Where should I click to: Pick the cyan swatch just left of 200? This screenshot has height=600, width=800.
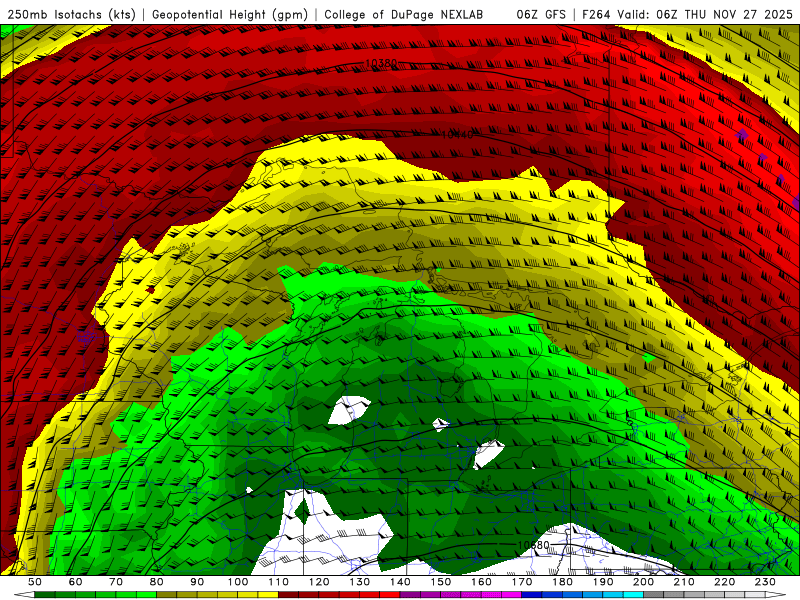pos(634,595)
